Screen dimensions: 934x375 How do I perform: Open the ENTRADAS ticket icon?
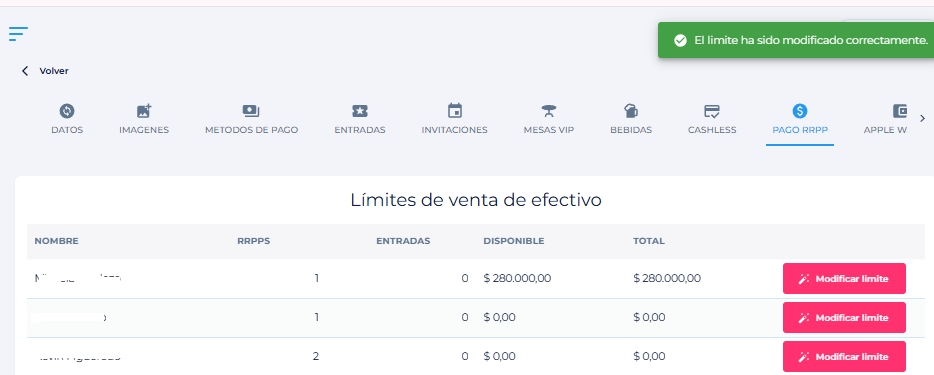click(360, 111)
